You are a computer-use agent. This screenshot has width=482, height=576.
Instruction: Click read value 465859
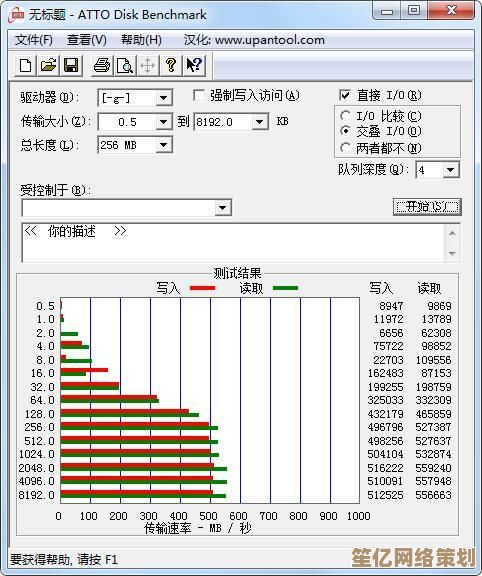434,414
